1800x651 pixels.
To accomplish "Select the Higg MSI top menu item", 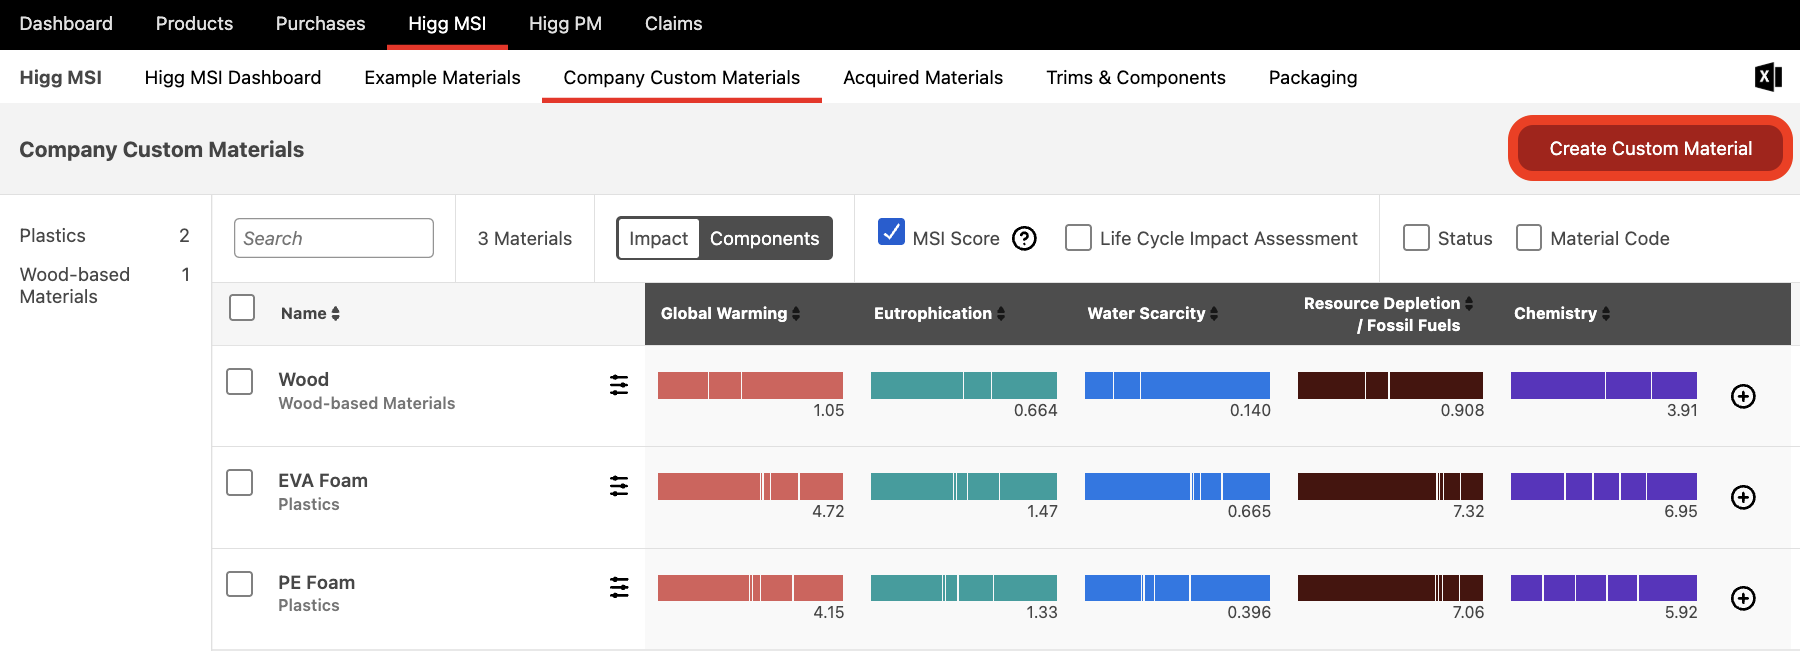I will coord(447,23).
